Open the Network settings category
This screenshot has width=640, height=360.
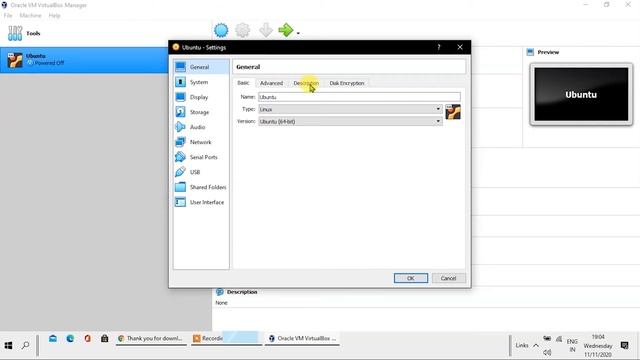201,142
